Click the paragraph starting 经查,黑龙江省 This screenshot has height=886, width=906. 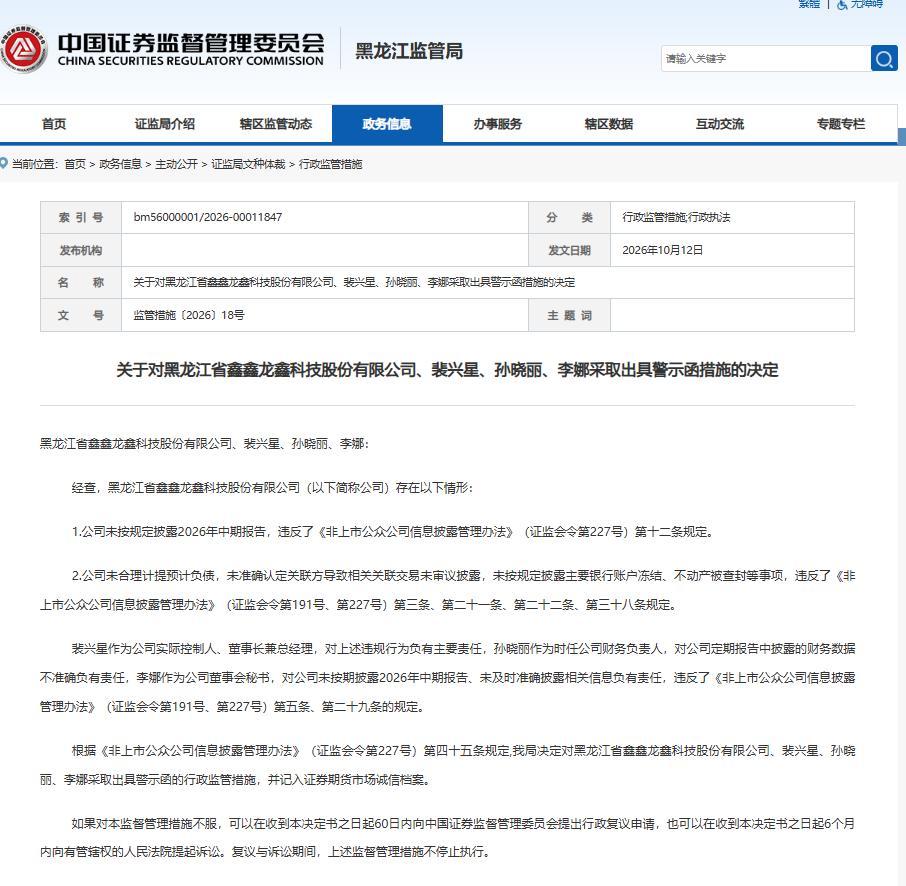[x=272, y=488]
